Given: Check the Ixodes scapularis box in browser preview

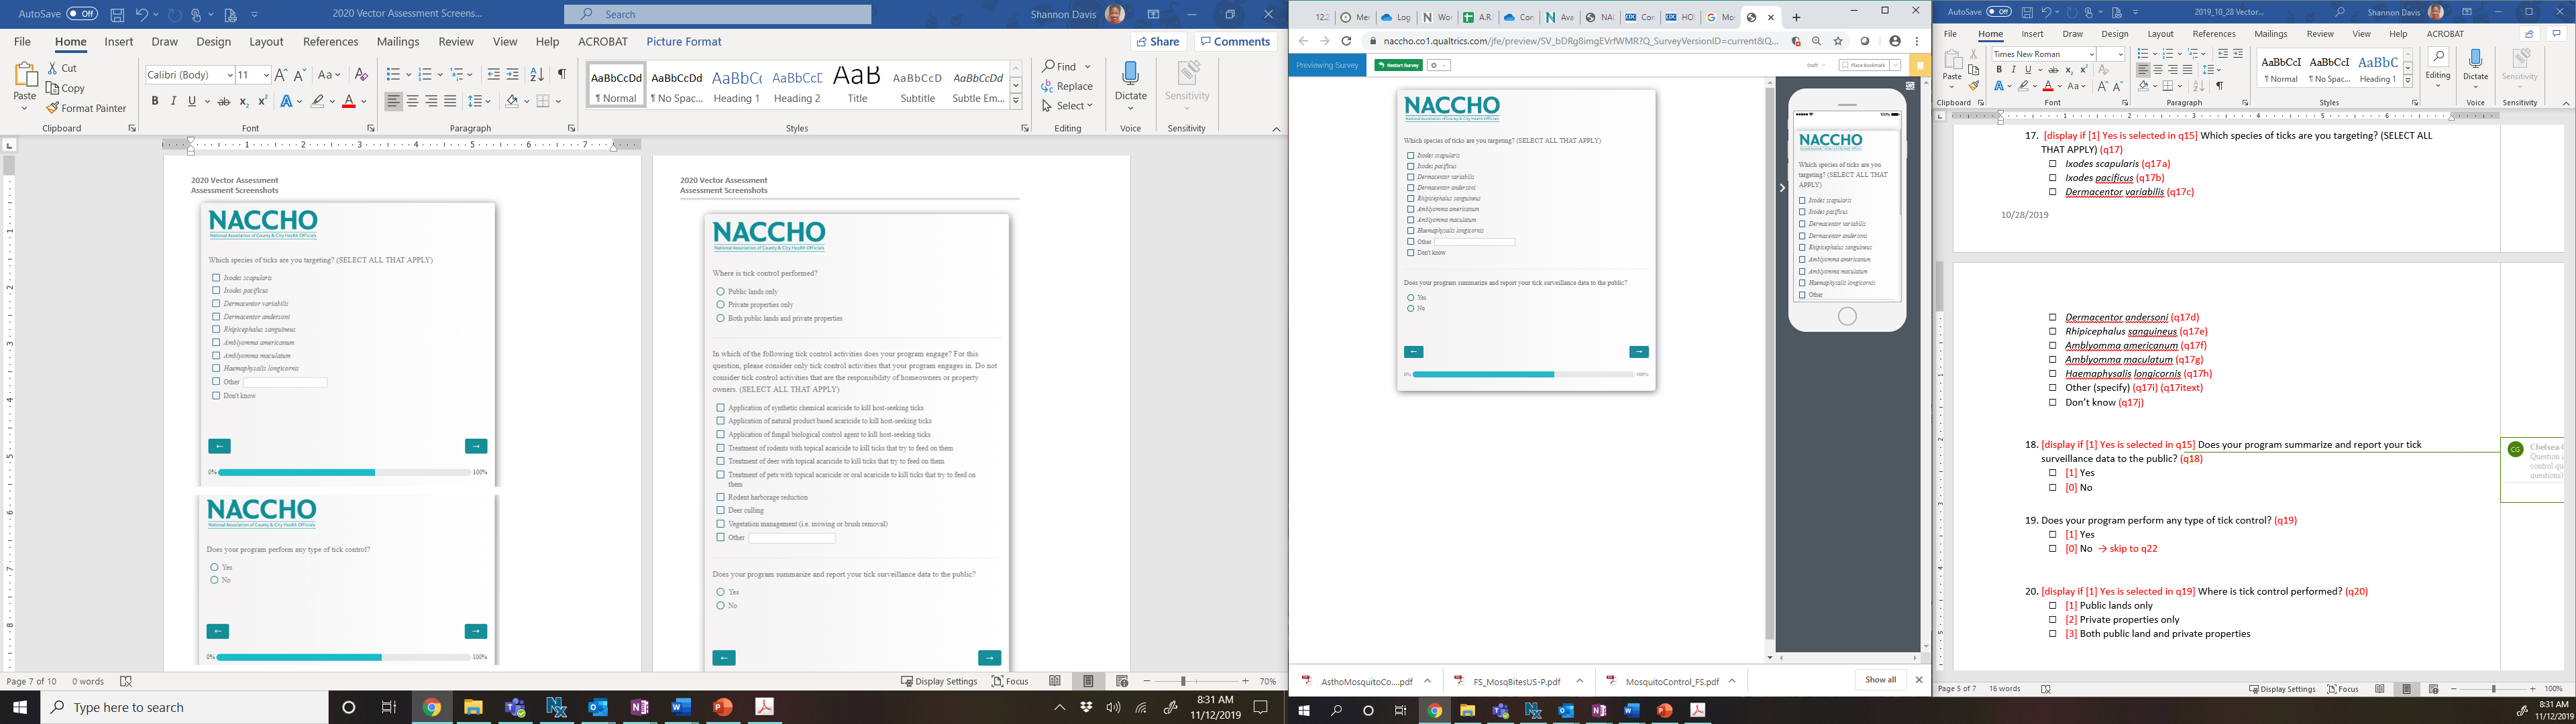Looking at the screenshot, I should 1410,156.
